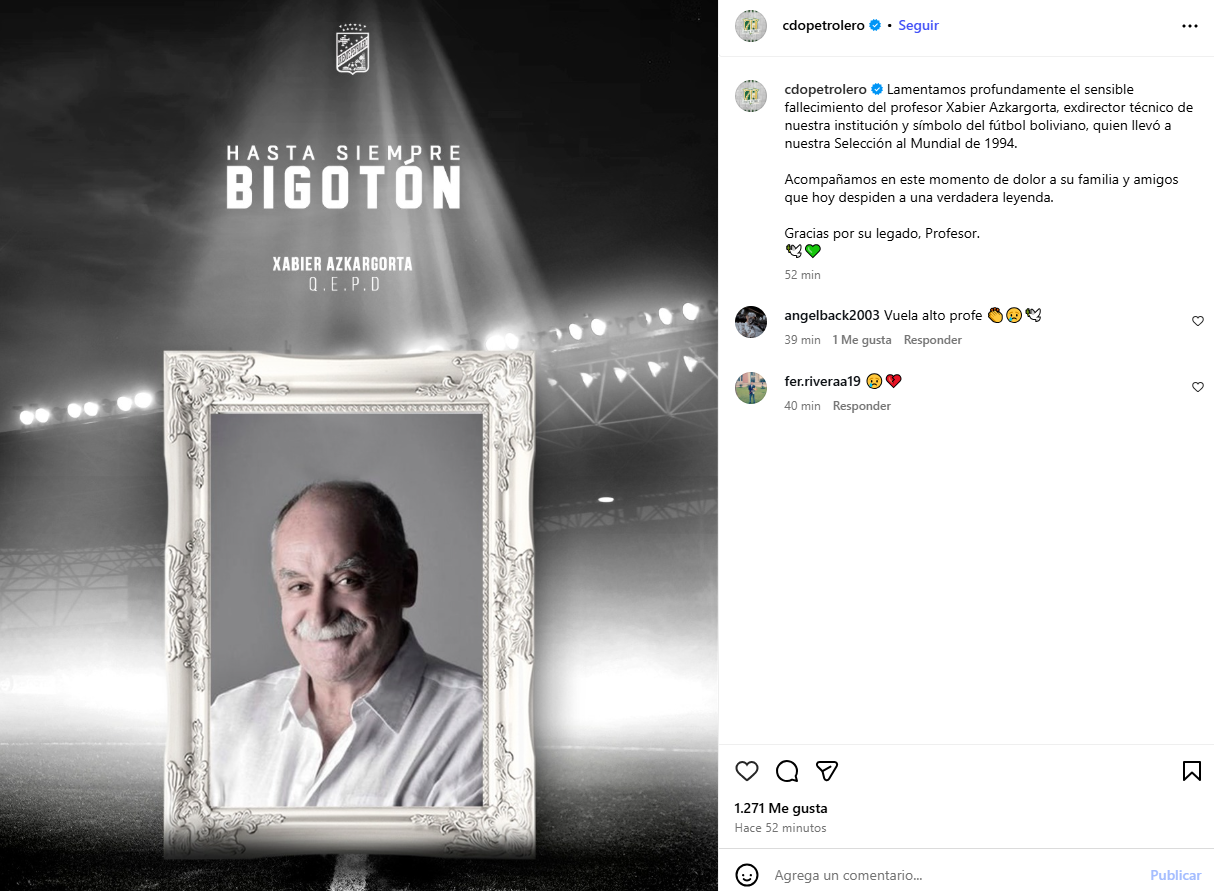View likes on angelback2003's comment
This screenshot has width=1214, height=891.
861,340
